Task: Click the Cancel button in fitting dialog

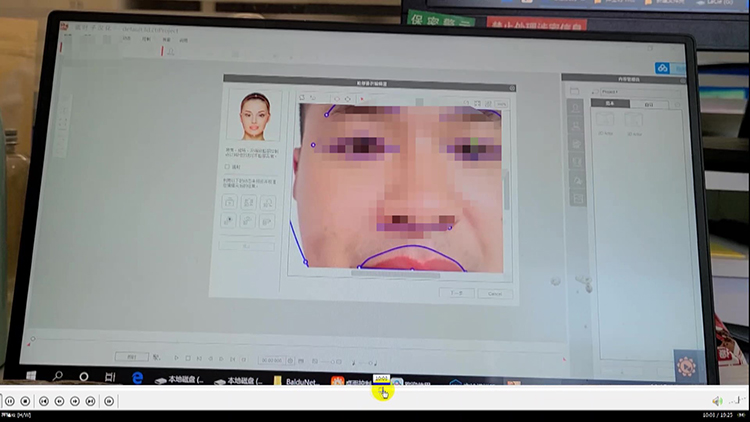Action: pyautogui.click(x=495, y=293)
